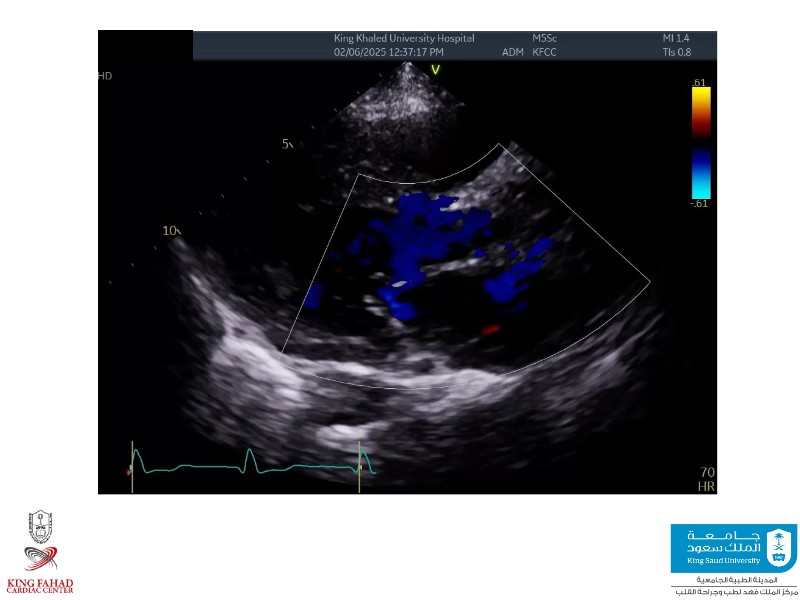This screenshot has height=600, width=800.
Task: Click the V probe orientation marker
Action: (435, 69)
